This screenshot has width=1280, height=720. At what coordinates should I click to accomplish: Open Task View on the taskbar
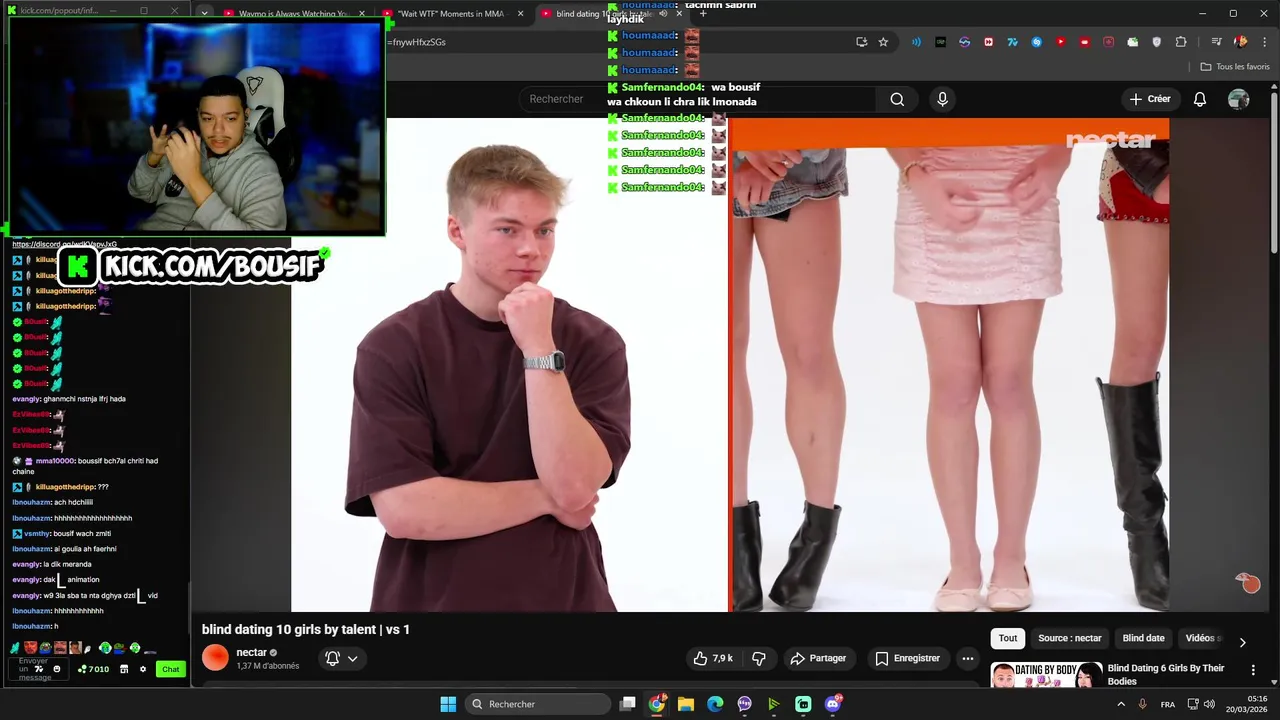coord(627,704)
